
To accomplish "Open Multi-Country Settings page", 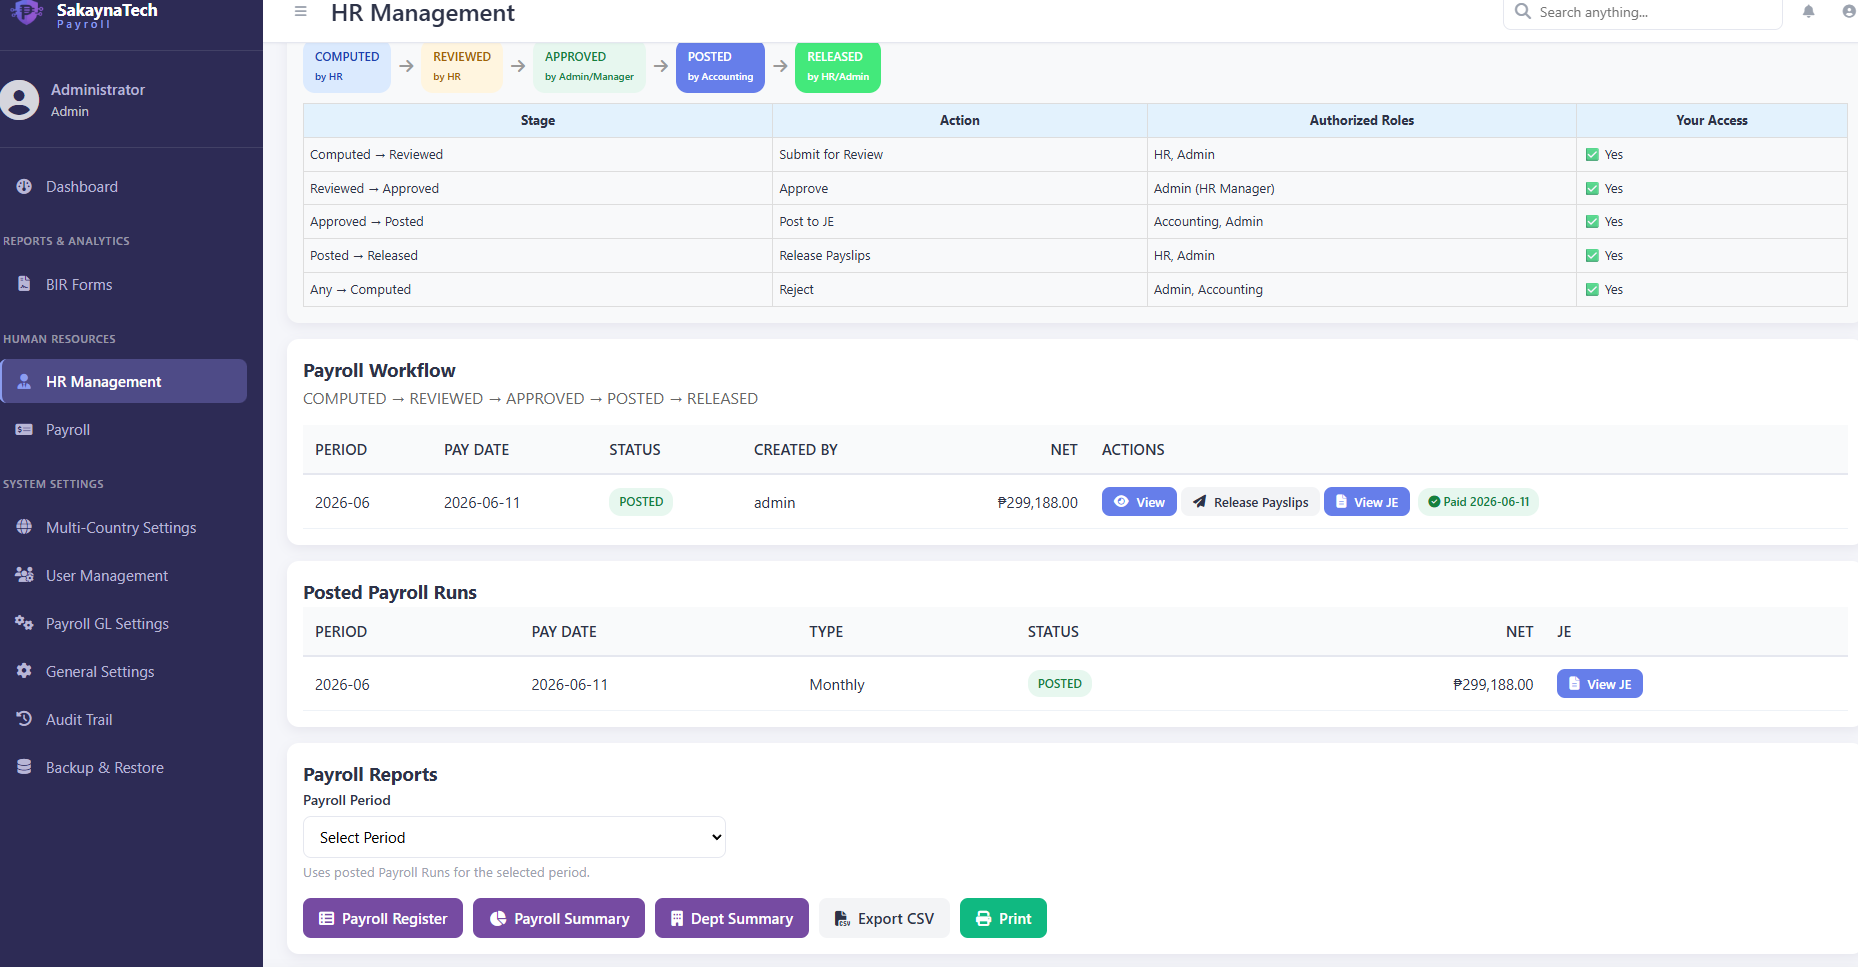I will coord(121,527).
